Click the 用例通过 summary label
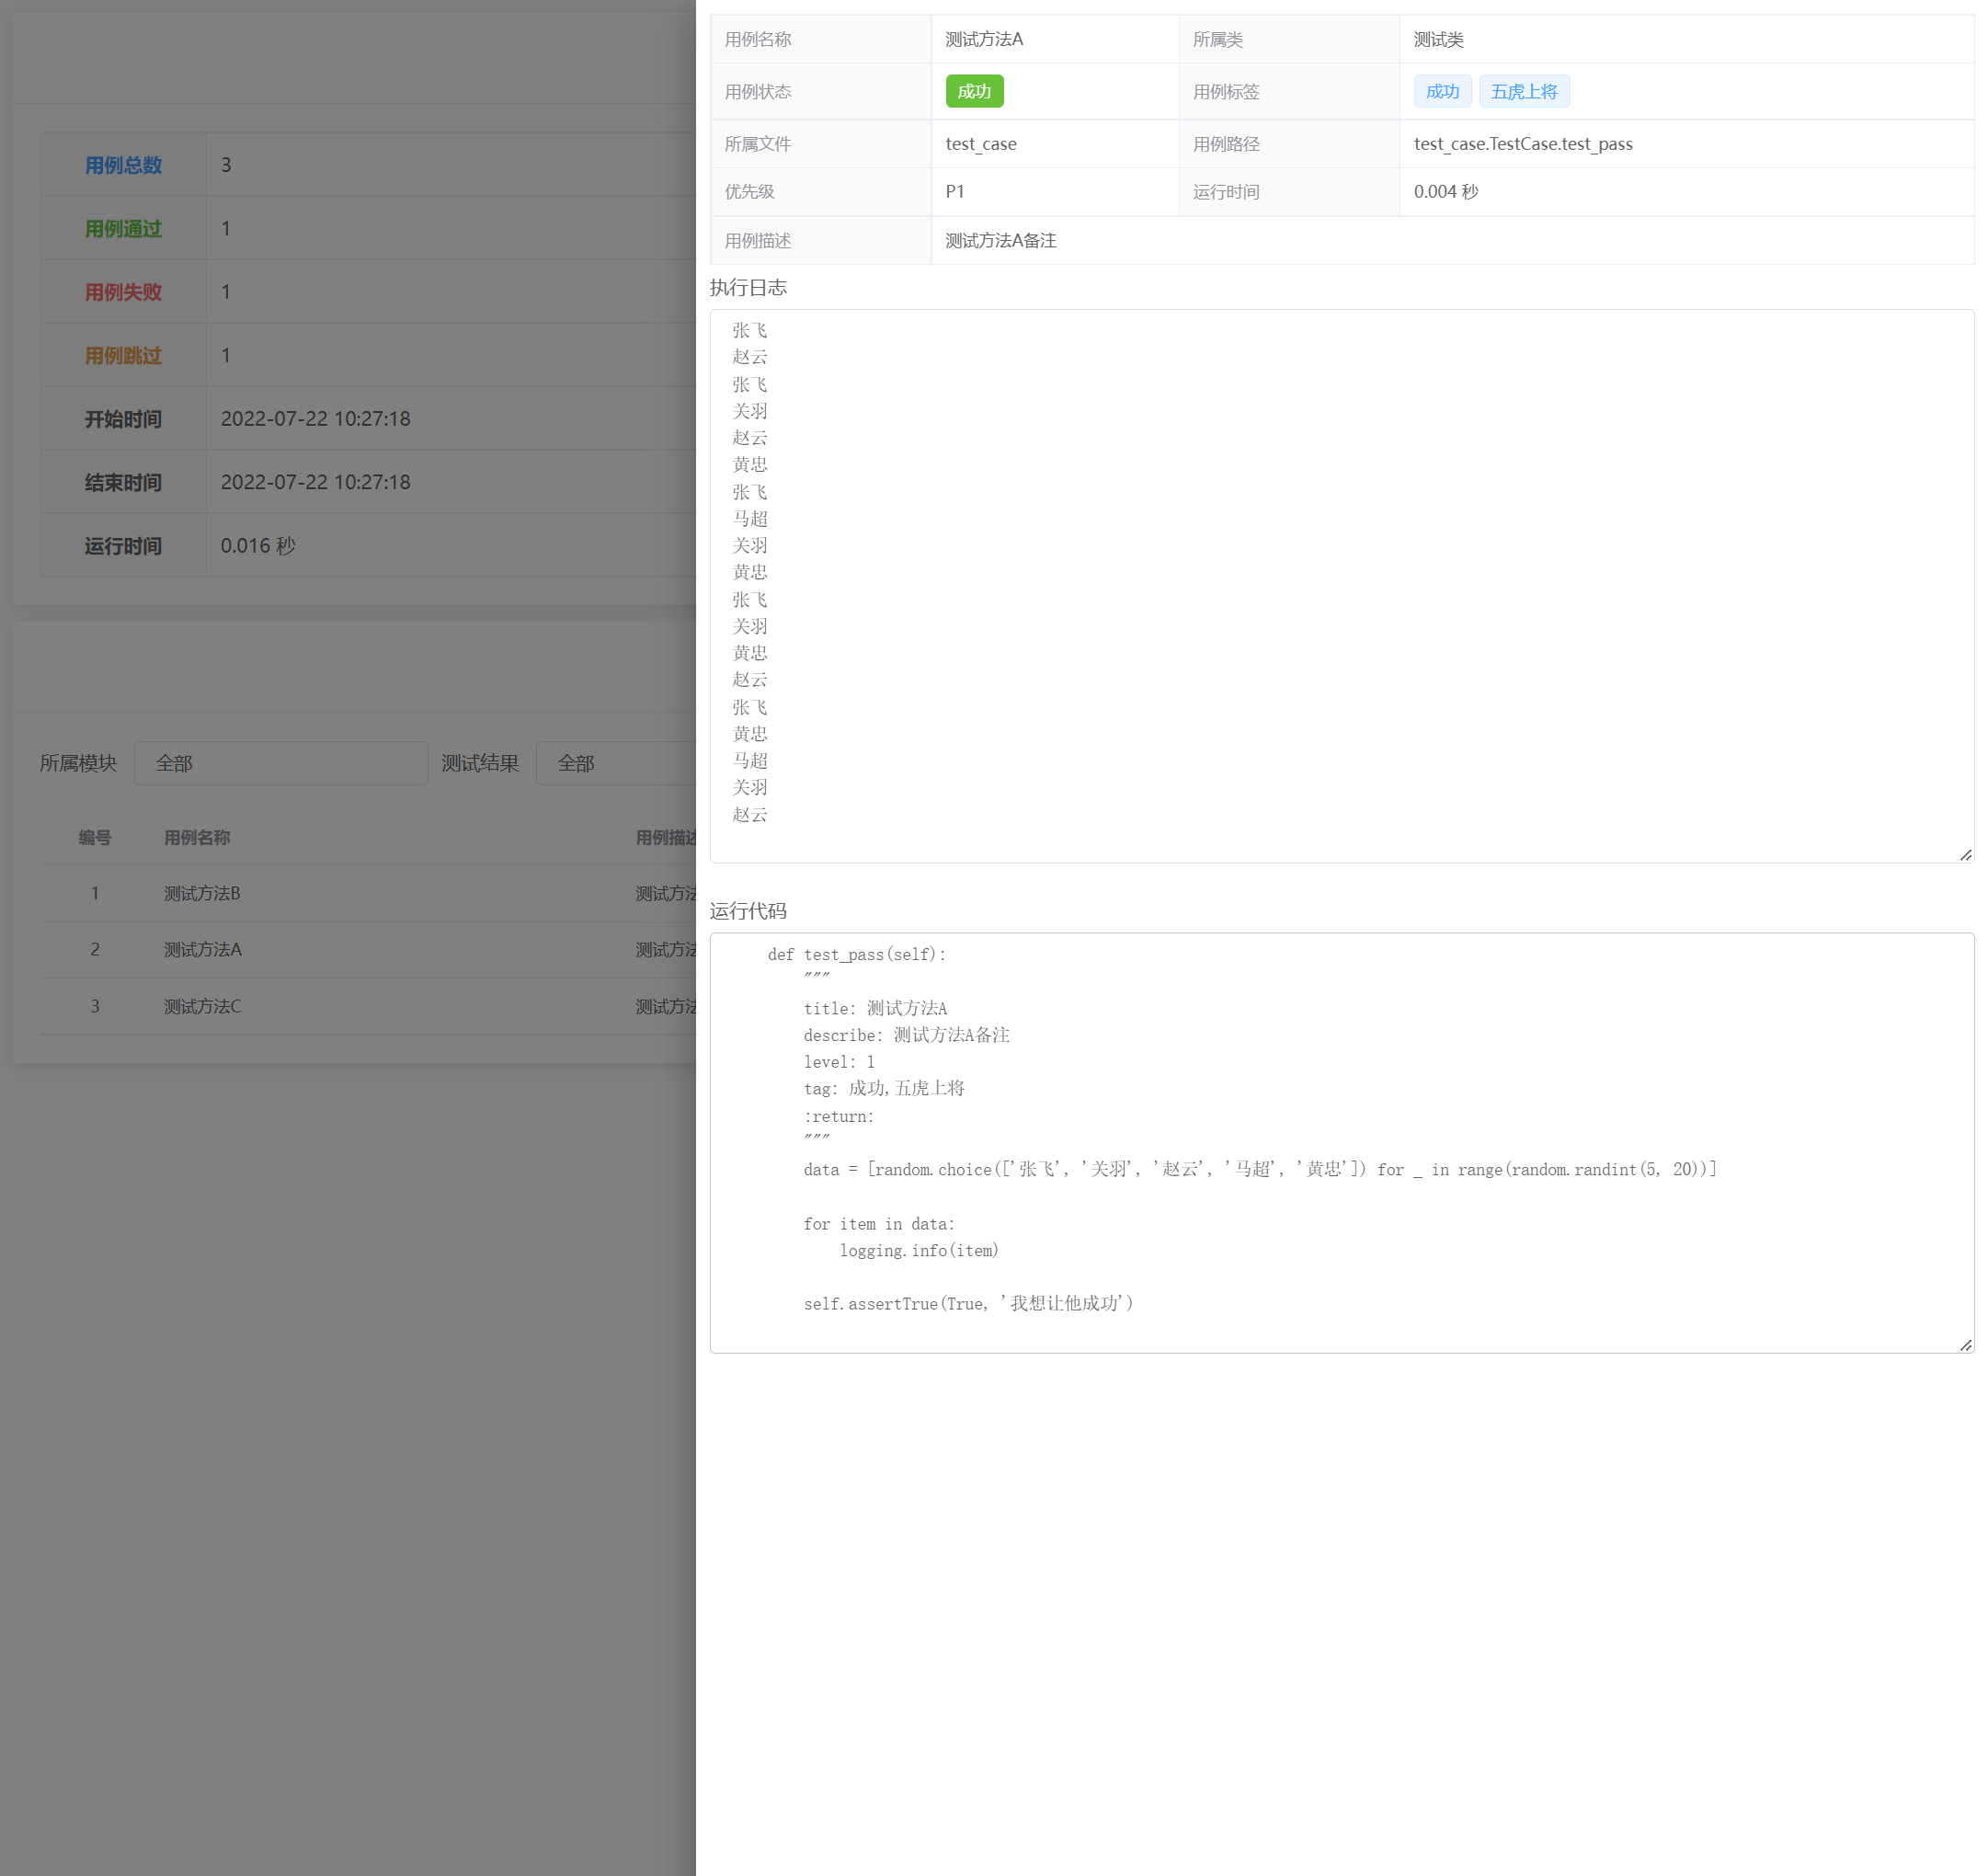The width and height of the screenshot is (1988, 1876). (123, 229)
